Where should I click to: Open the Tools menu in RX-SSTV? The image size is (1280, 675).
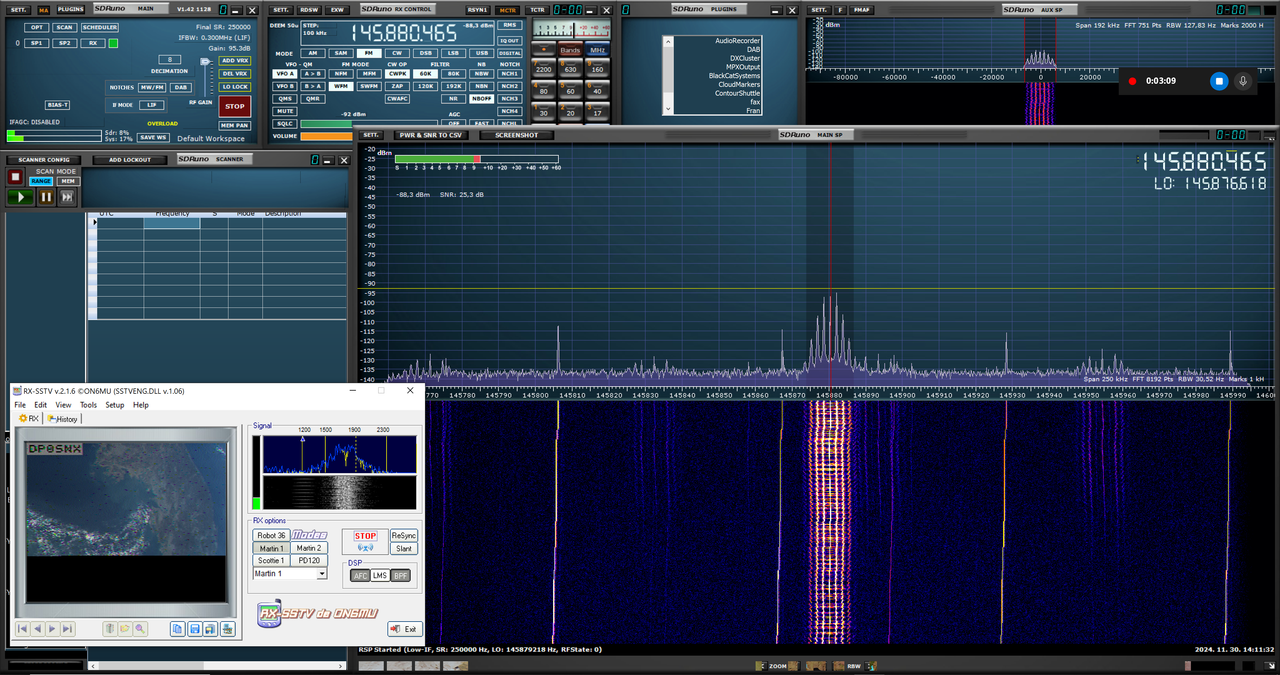coord(88,405)
